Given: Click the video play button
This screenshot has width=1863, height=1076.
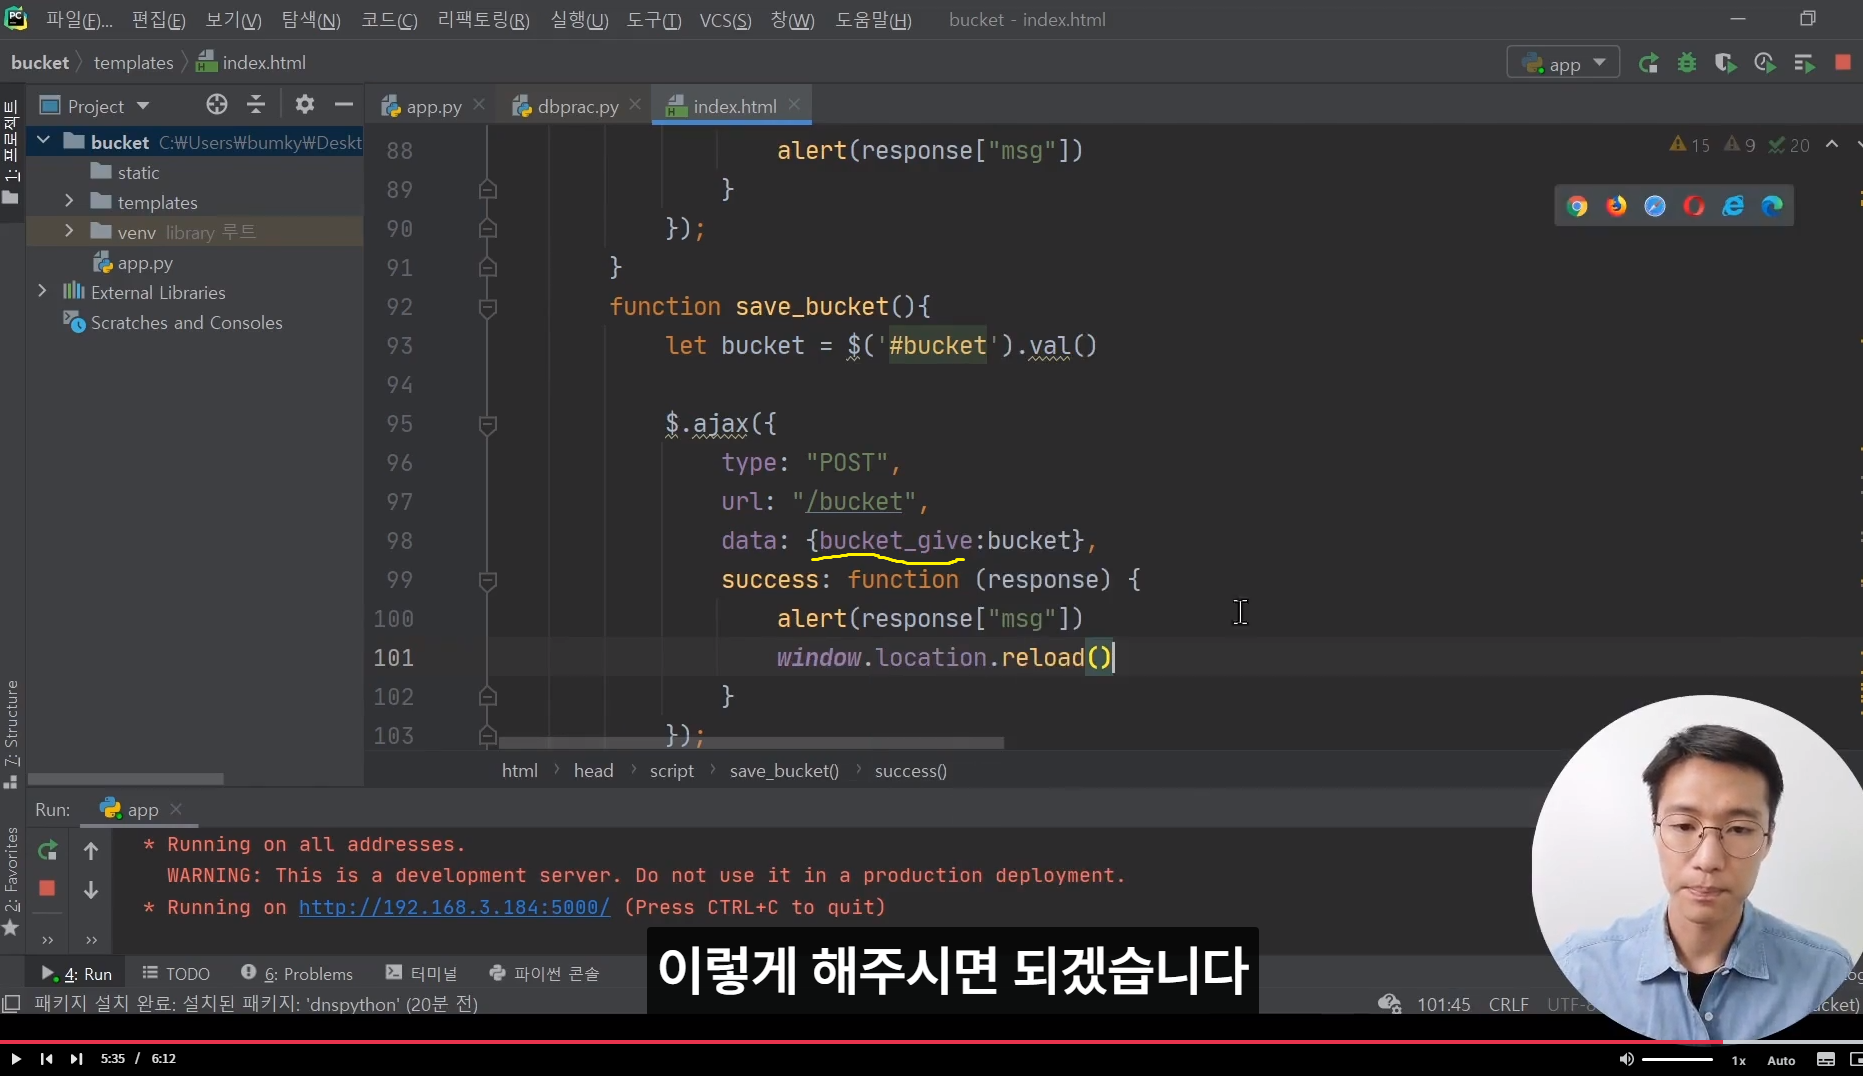Looking at the screenshot, I should [16, 1059].
